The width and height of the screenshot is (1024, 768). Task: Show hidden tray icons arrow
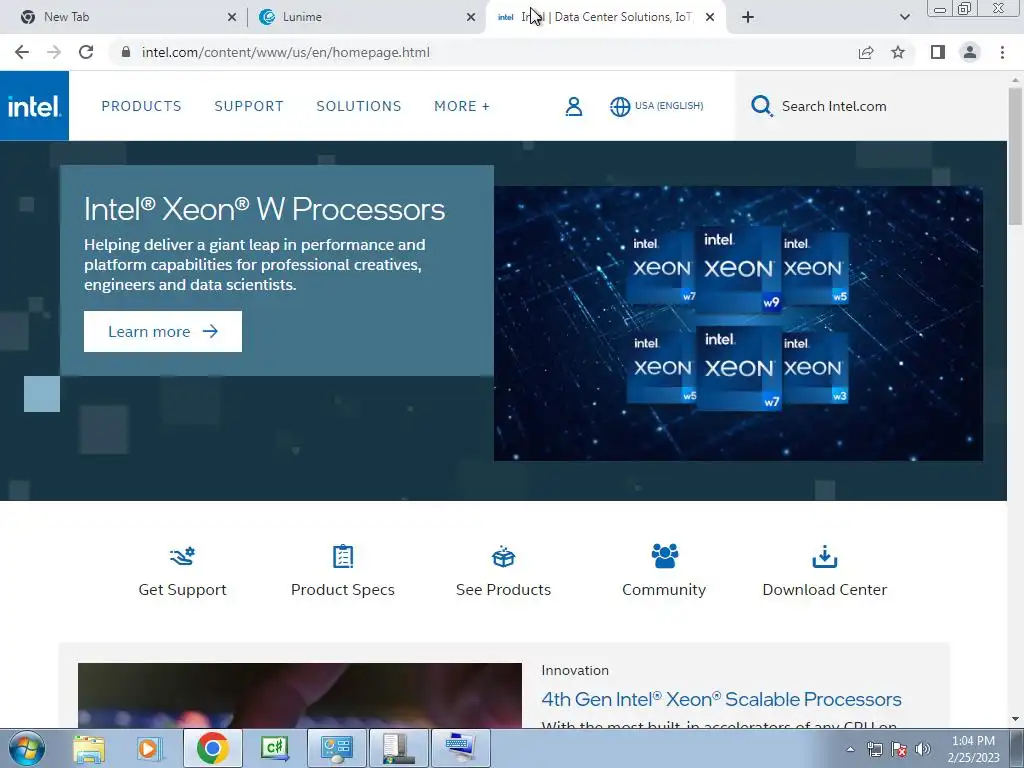[x=850, y=749]
